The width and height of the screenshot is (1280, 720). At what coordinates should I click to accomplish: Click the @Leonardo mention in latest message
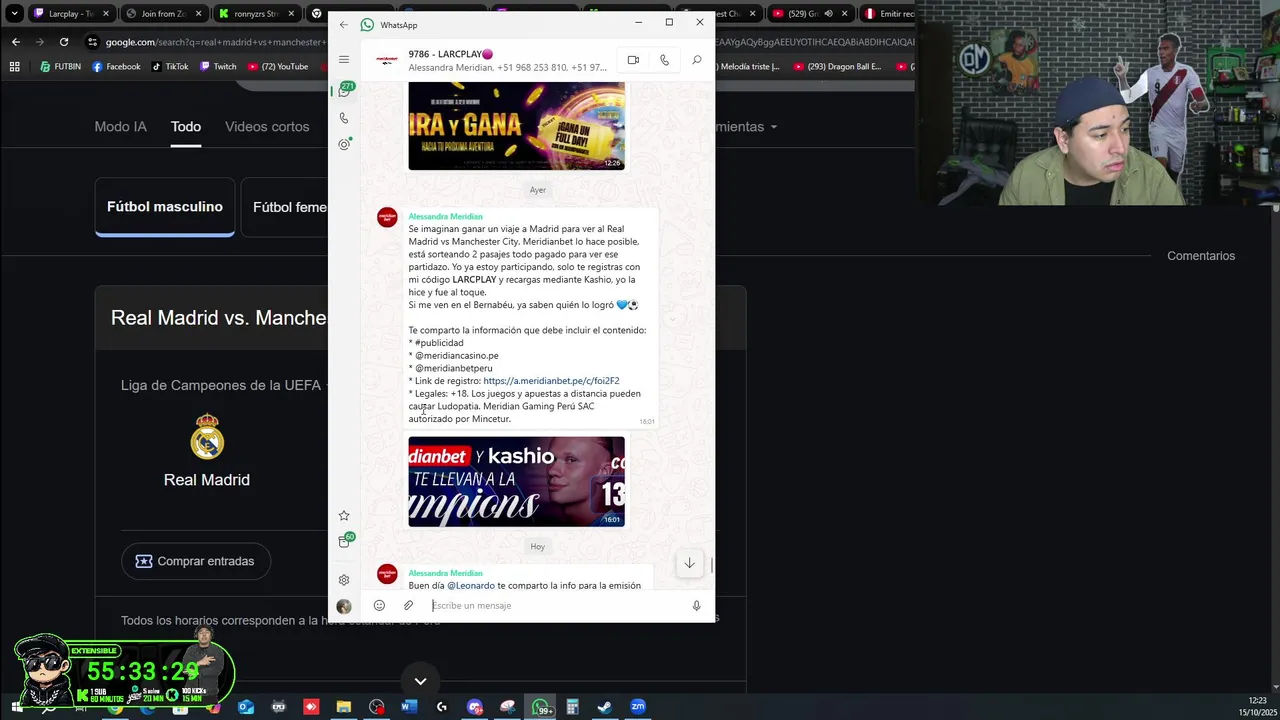pos(471,585)
